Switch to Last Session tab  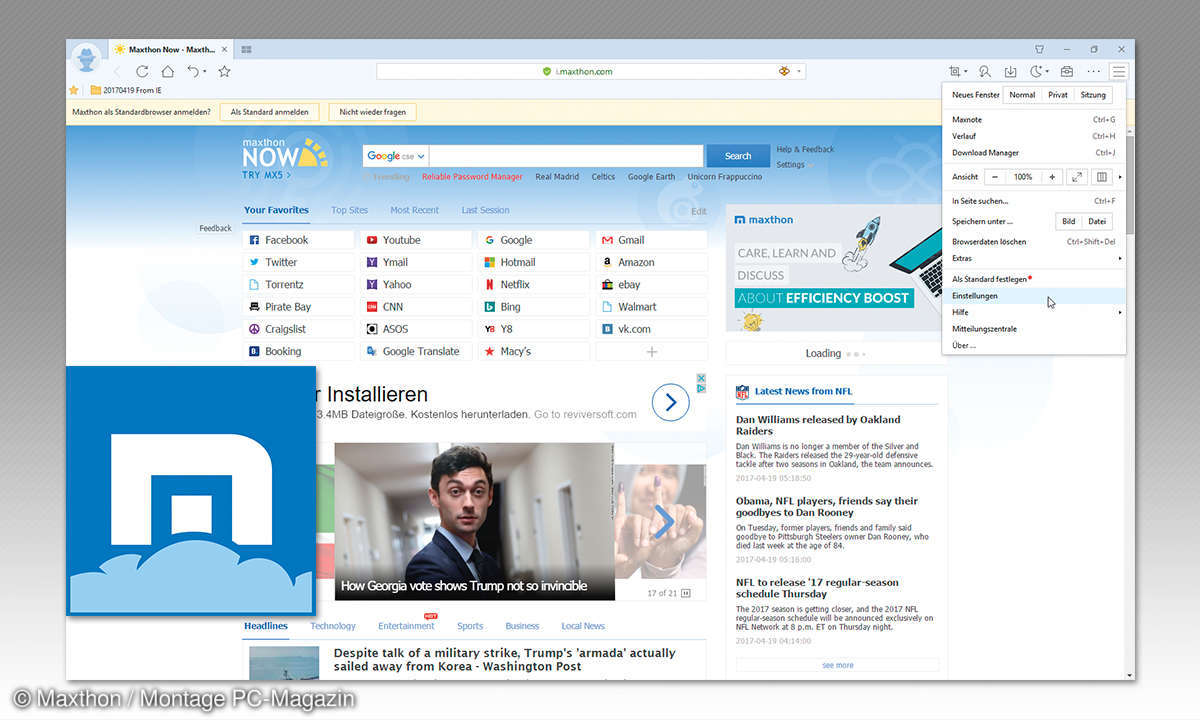(485, 210)
